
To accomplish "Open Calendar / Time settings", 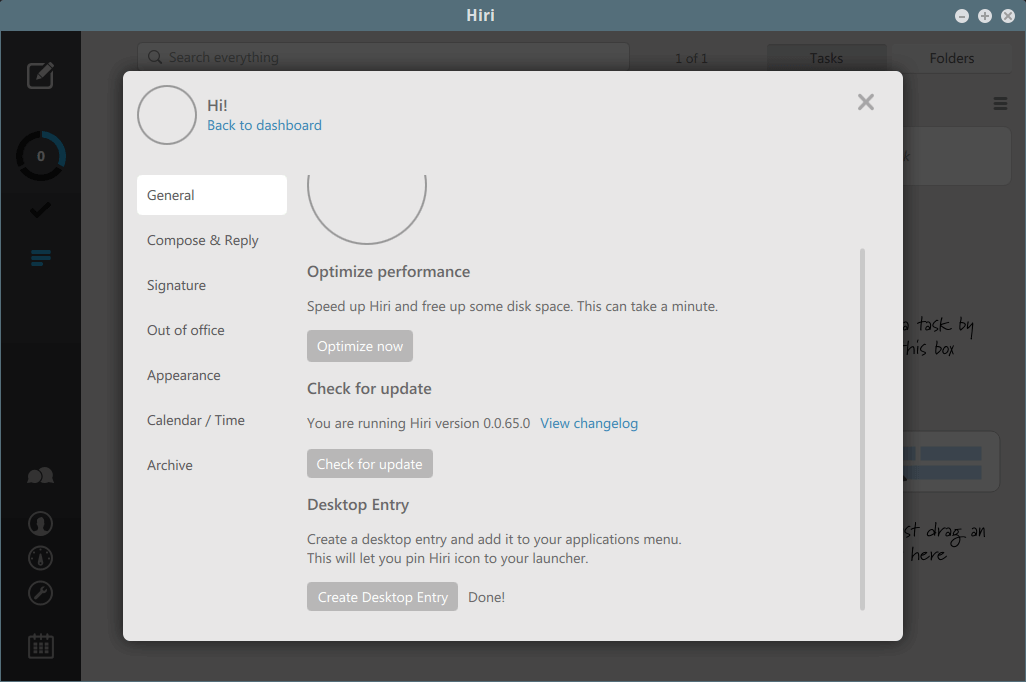I will coord(196,420).
